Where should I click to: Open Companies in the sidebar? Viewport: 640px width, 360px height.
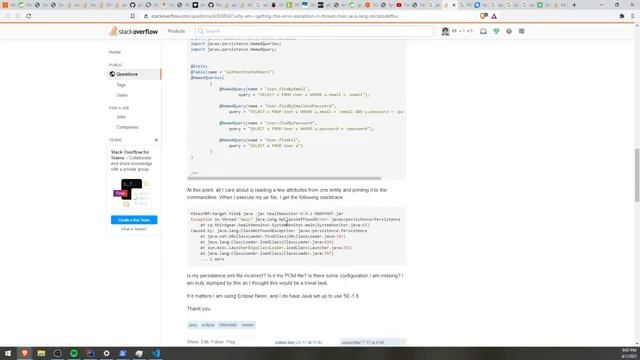127,127
